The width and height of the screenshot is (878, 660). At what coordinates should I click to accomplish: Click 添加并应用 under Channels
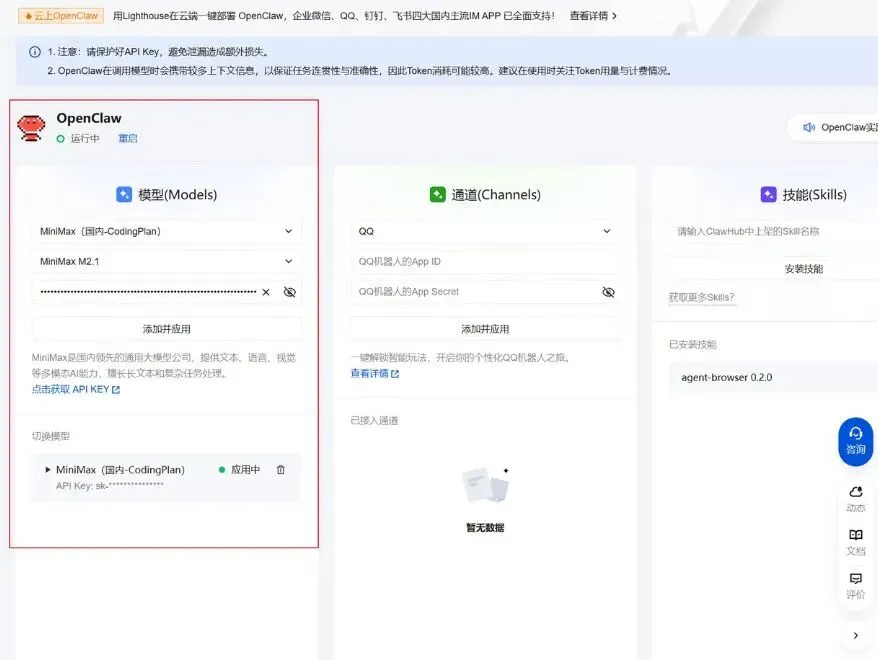pos(485,329)
